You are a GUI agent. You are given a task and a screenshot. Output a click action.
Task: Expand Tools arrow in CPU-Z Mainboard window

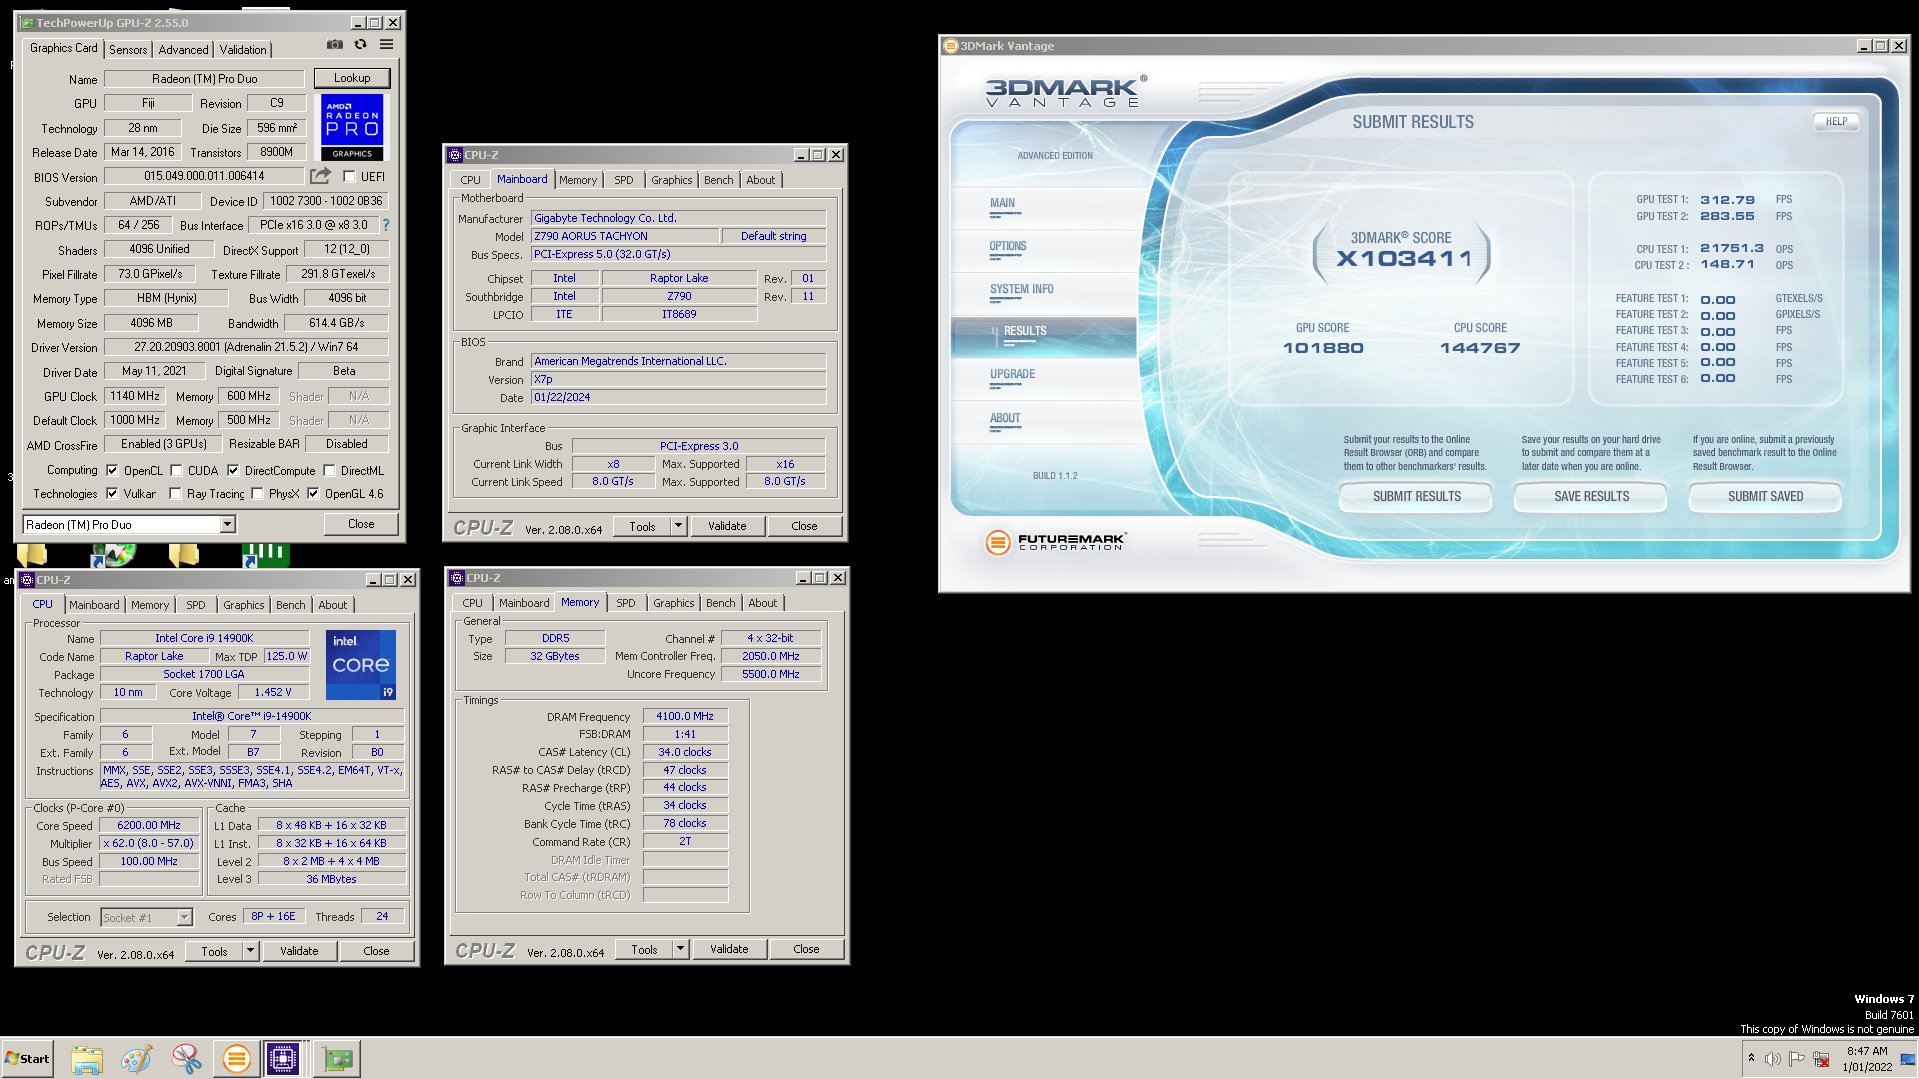click(x=678, y=525)
